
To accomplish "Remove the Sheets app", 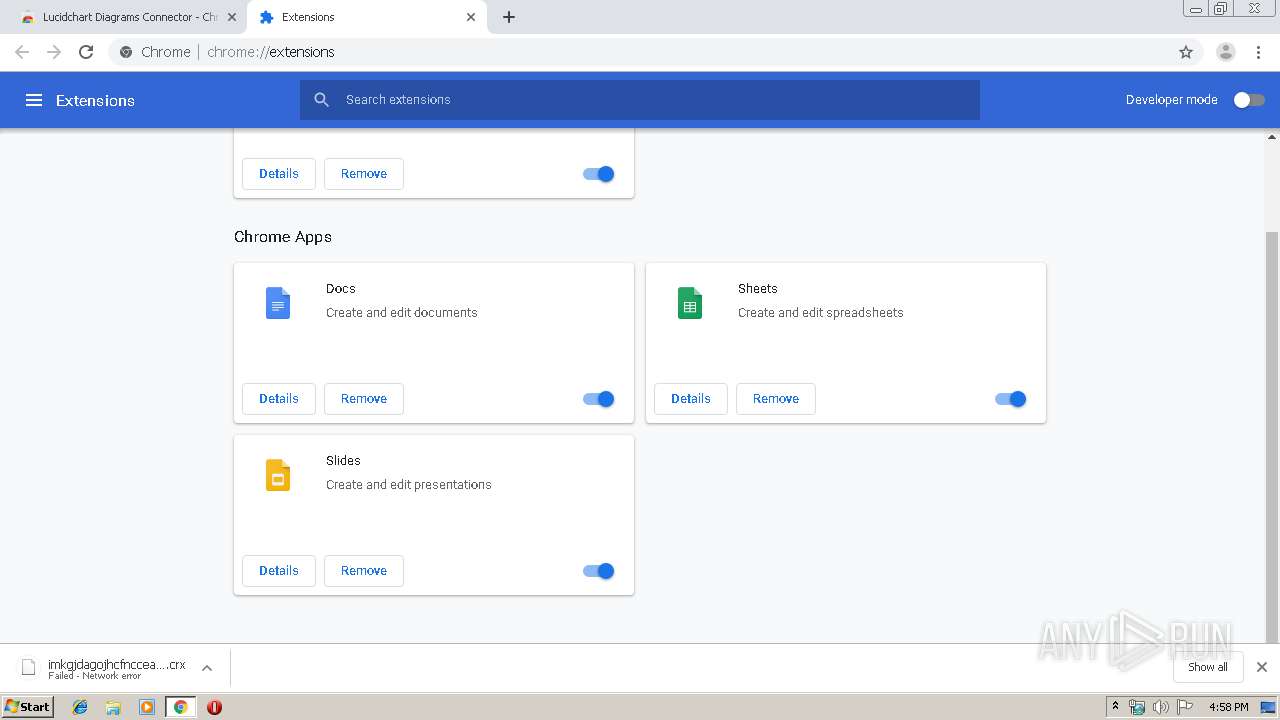I will tap(776, 399).
